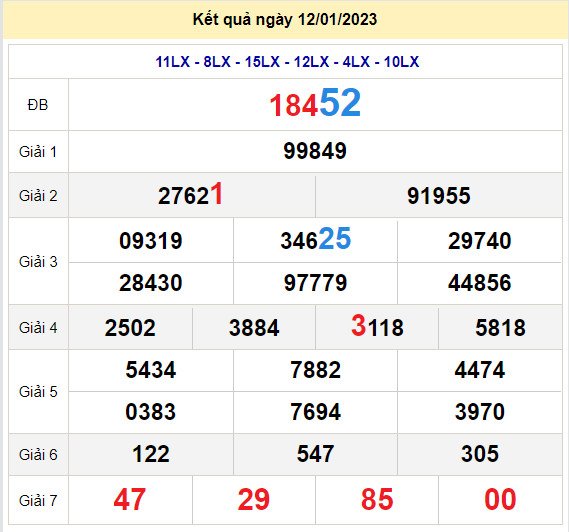This screenshot has width=569, height=532.
Task: Select the 10LX series code
Action: pos(401,62)
